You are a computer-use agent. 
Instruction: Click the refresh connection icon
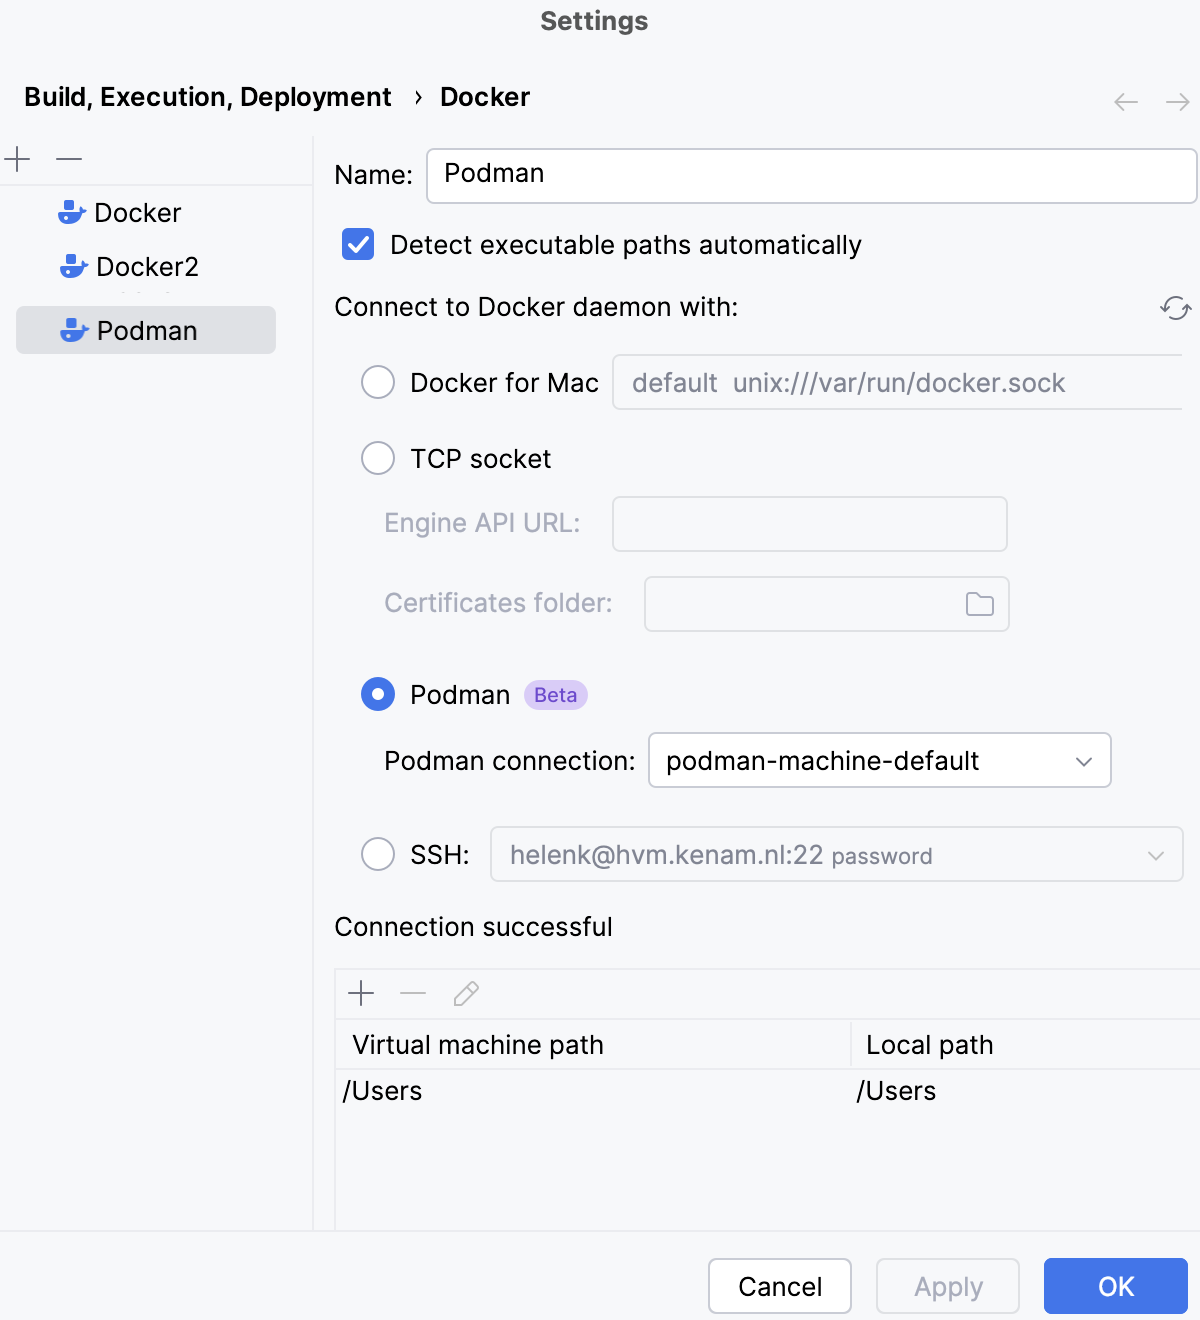pos(1175,308)
